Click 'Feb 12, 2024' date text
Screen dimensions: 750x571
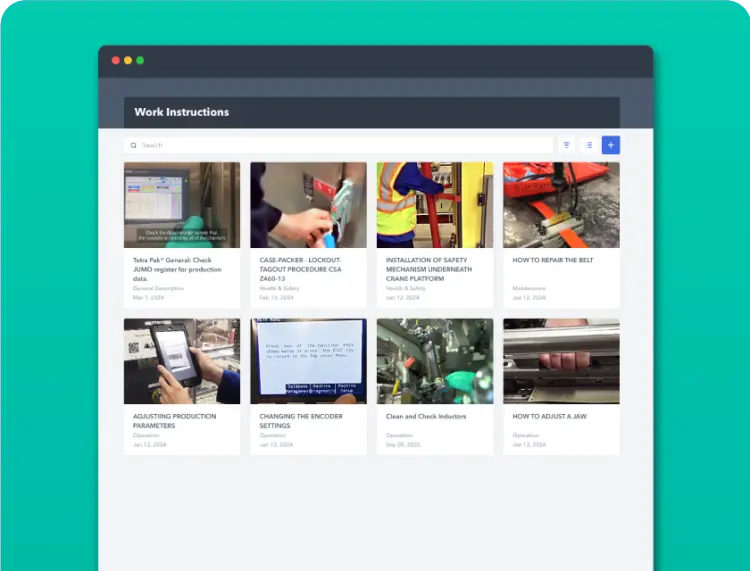point(276,297)
